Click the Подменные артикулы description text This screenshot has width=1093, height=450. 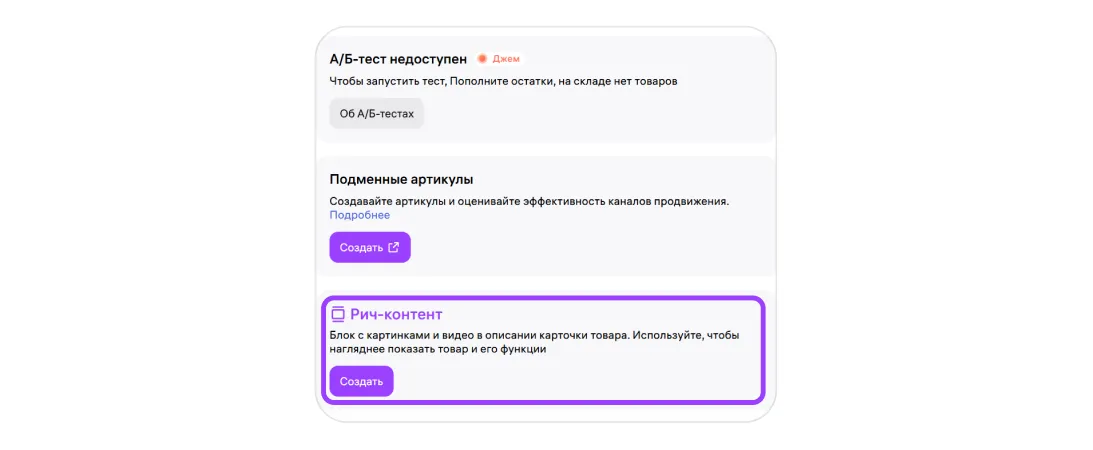pos(529,201)
